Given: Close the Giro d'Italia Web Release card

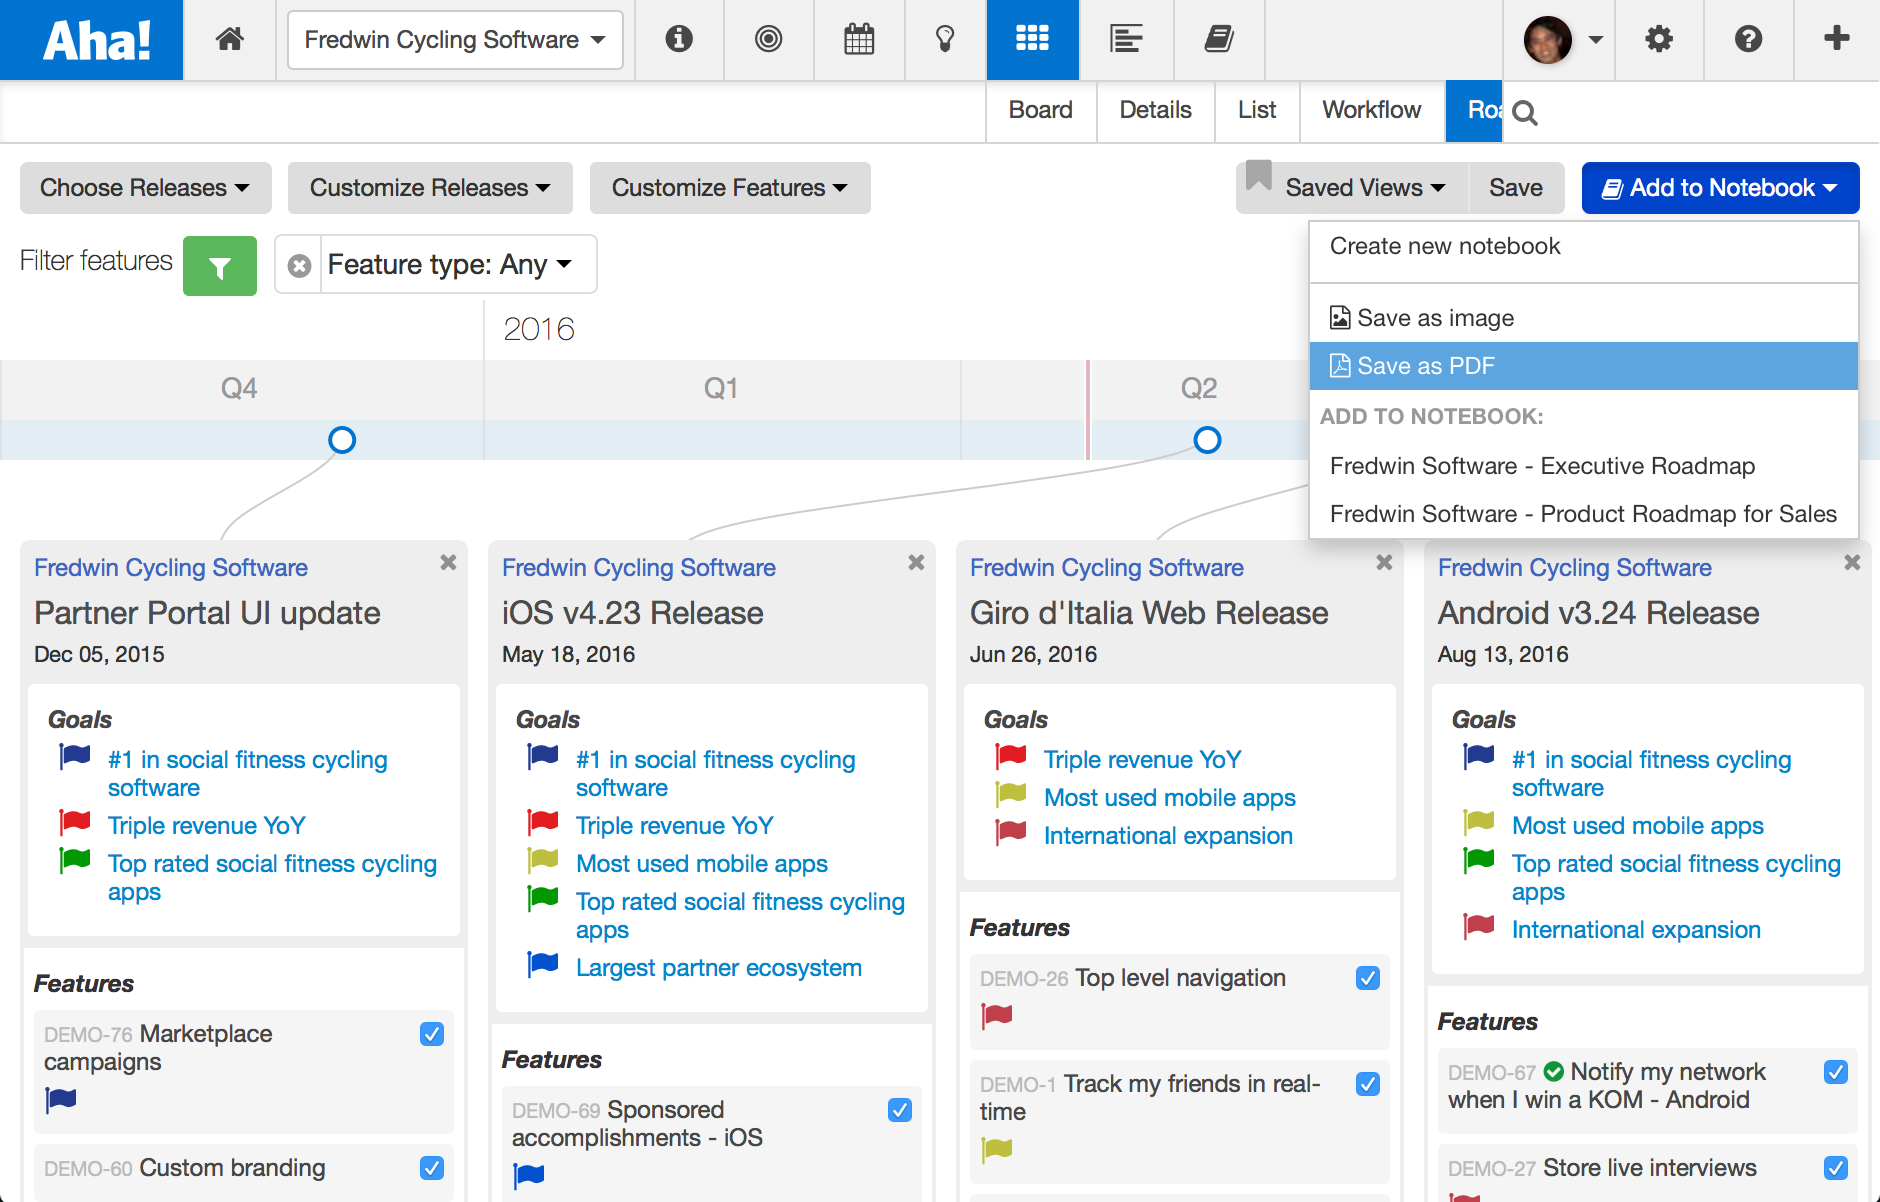Looking at the screenshot, I should [x=1384, y=563].
